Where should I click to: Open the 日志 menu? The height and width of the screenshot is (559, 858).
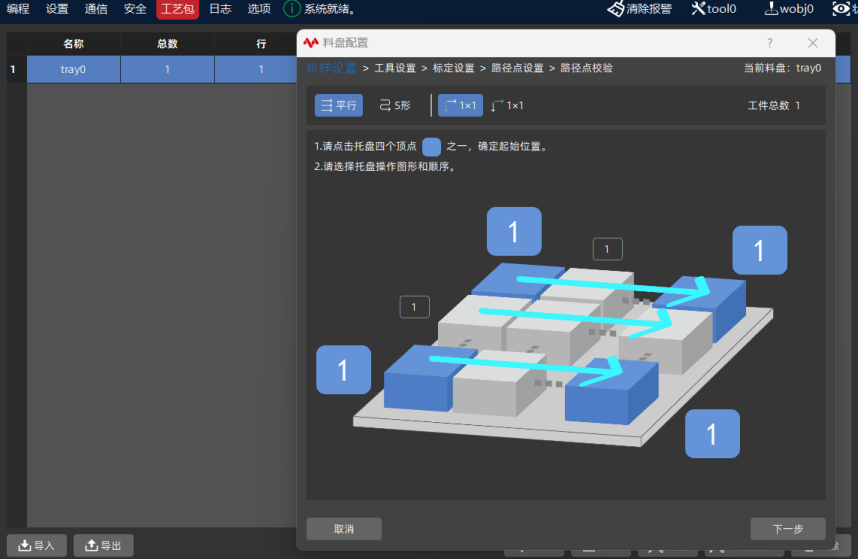point(220,9)
